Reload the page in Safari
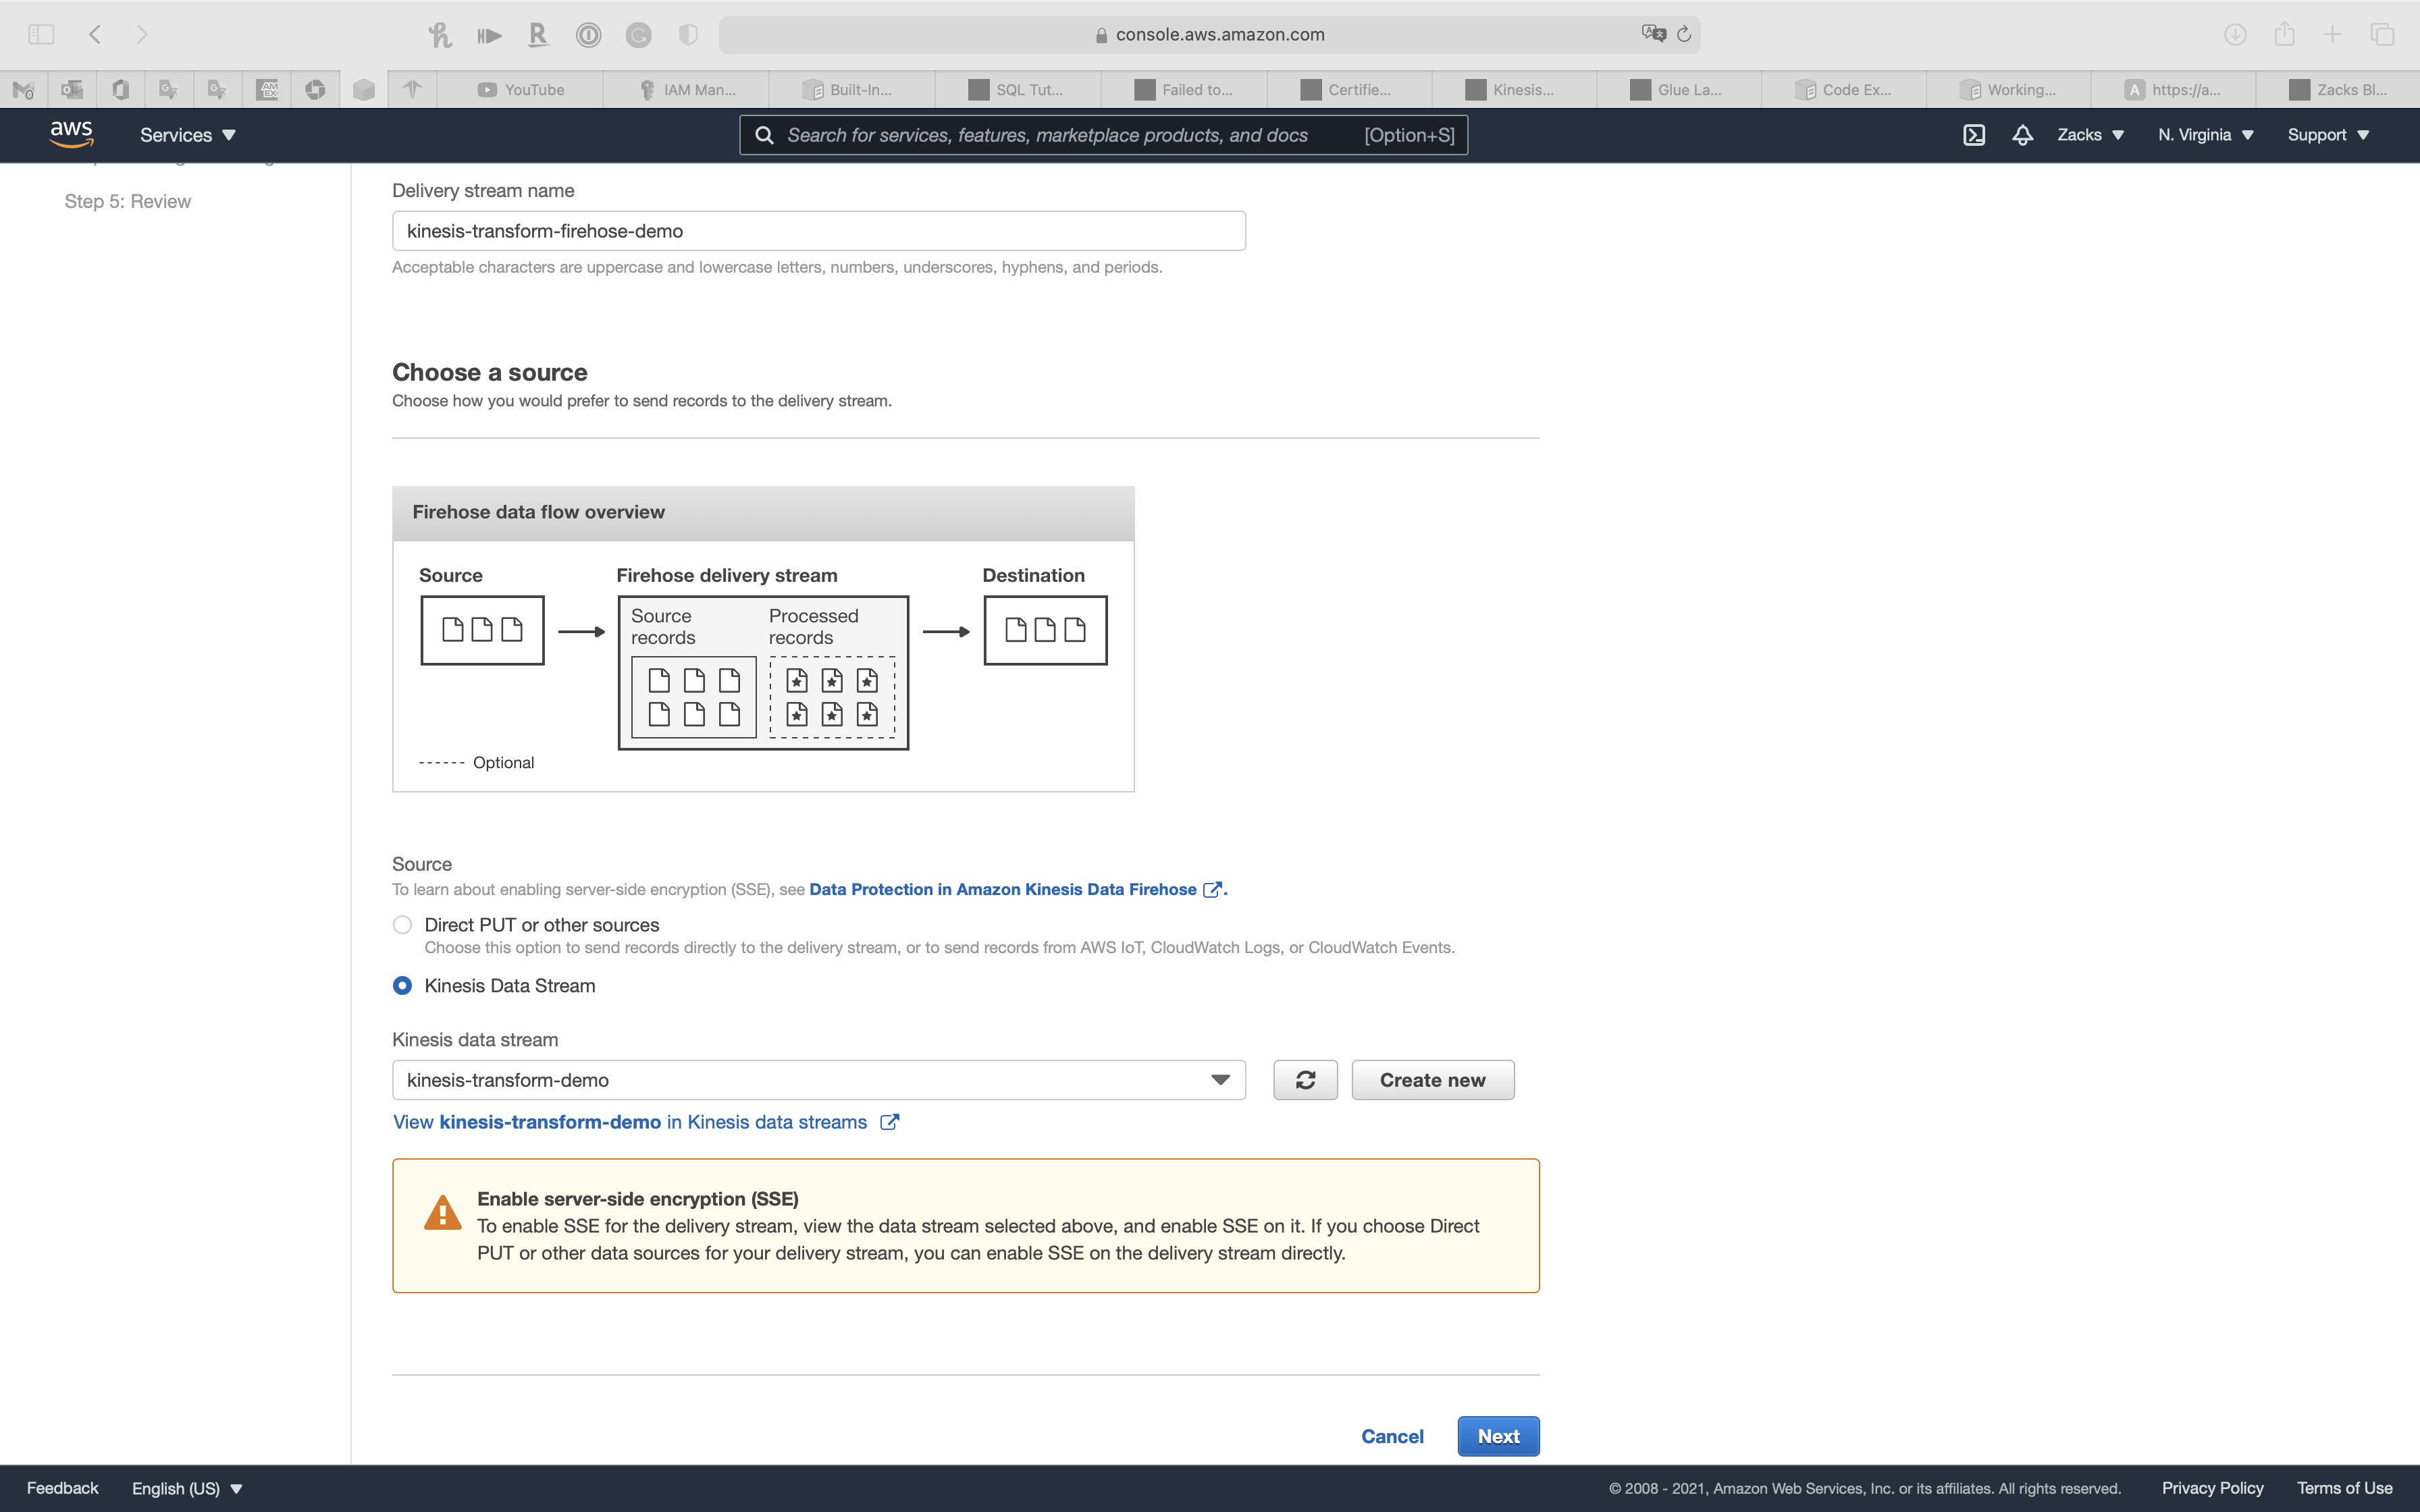 pos(1684,34)
